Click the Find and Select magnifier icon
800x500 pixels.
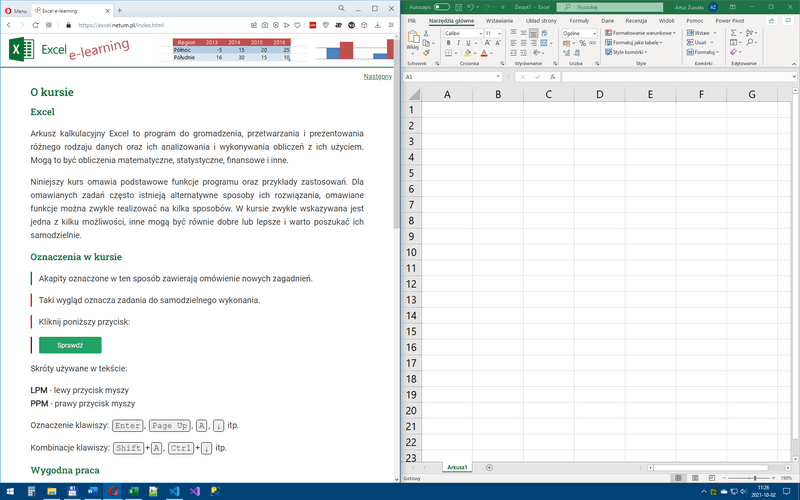point(749,42)
